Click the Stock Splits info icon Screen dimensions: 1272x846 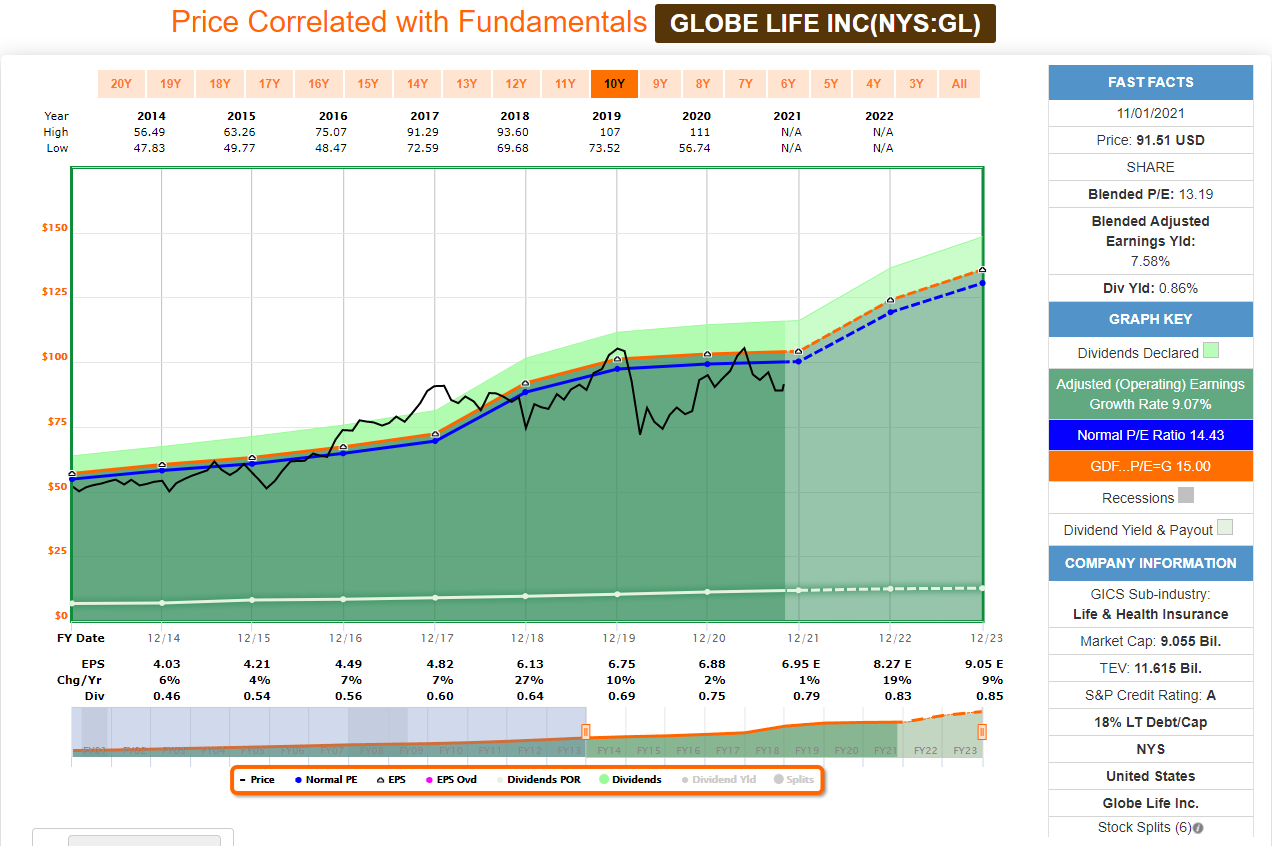[1198, 828]
